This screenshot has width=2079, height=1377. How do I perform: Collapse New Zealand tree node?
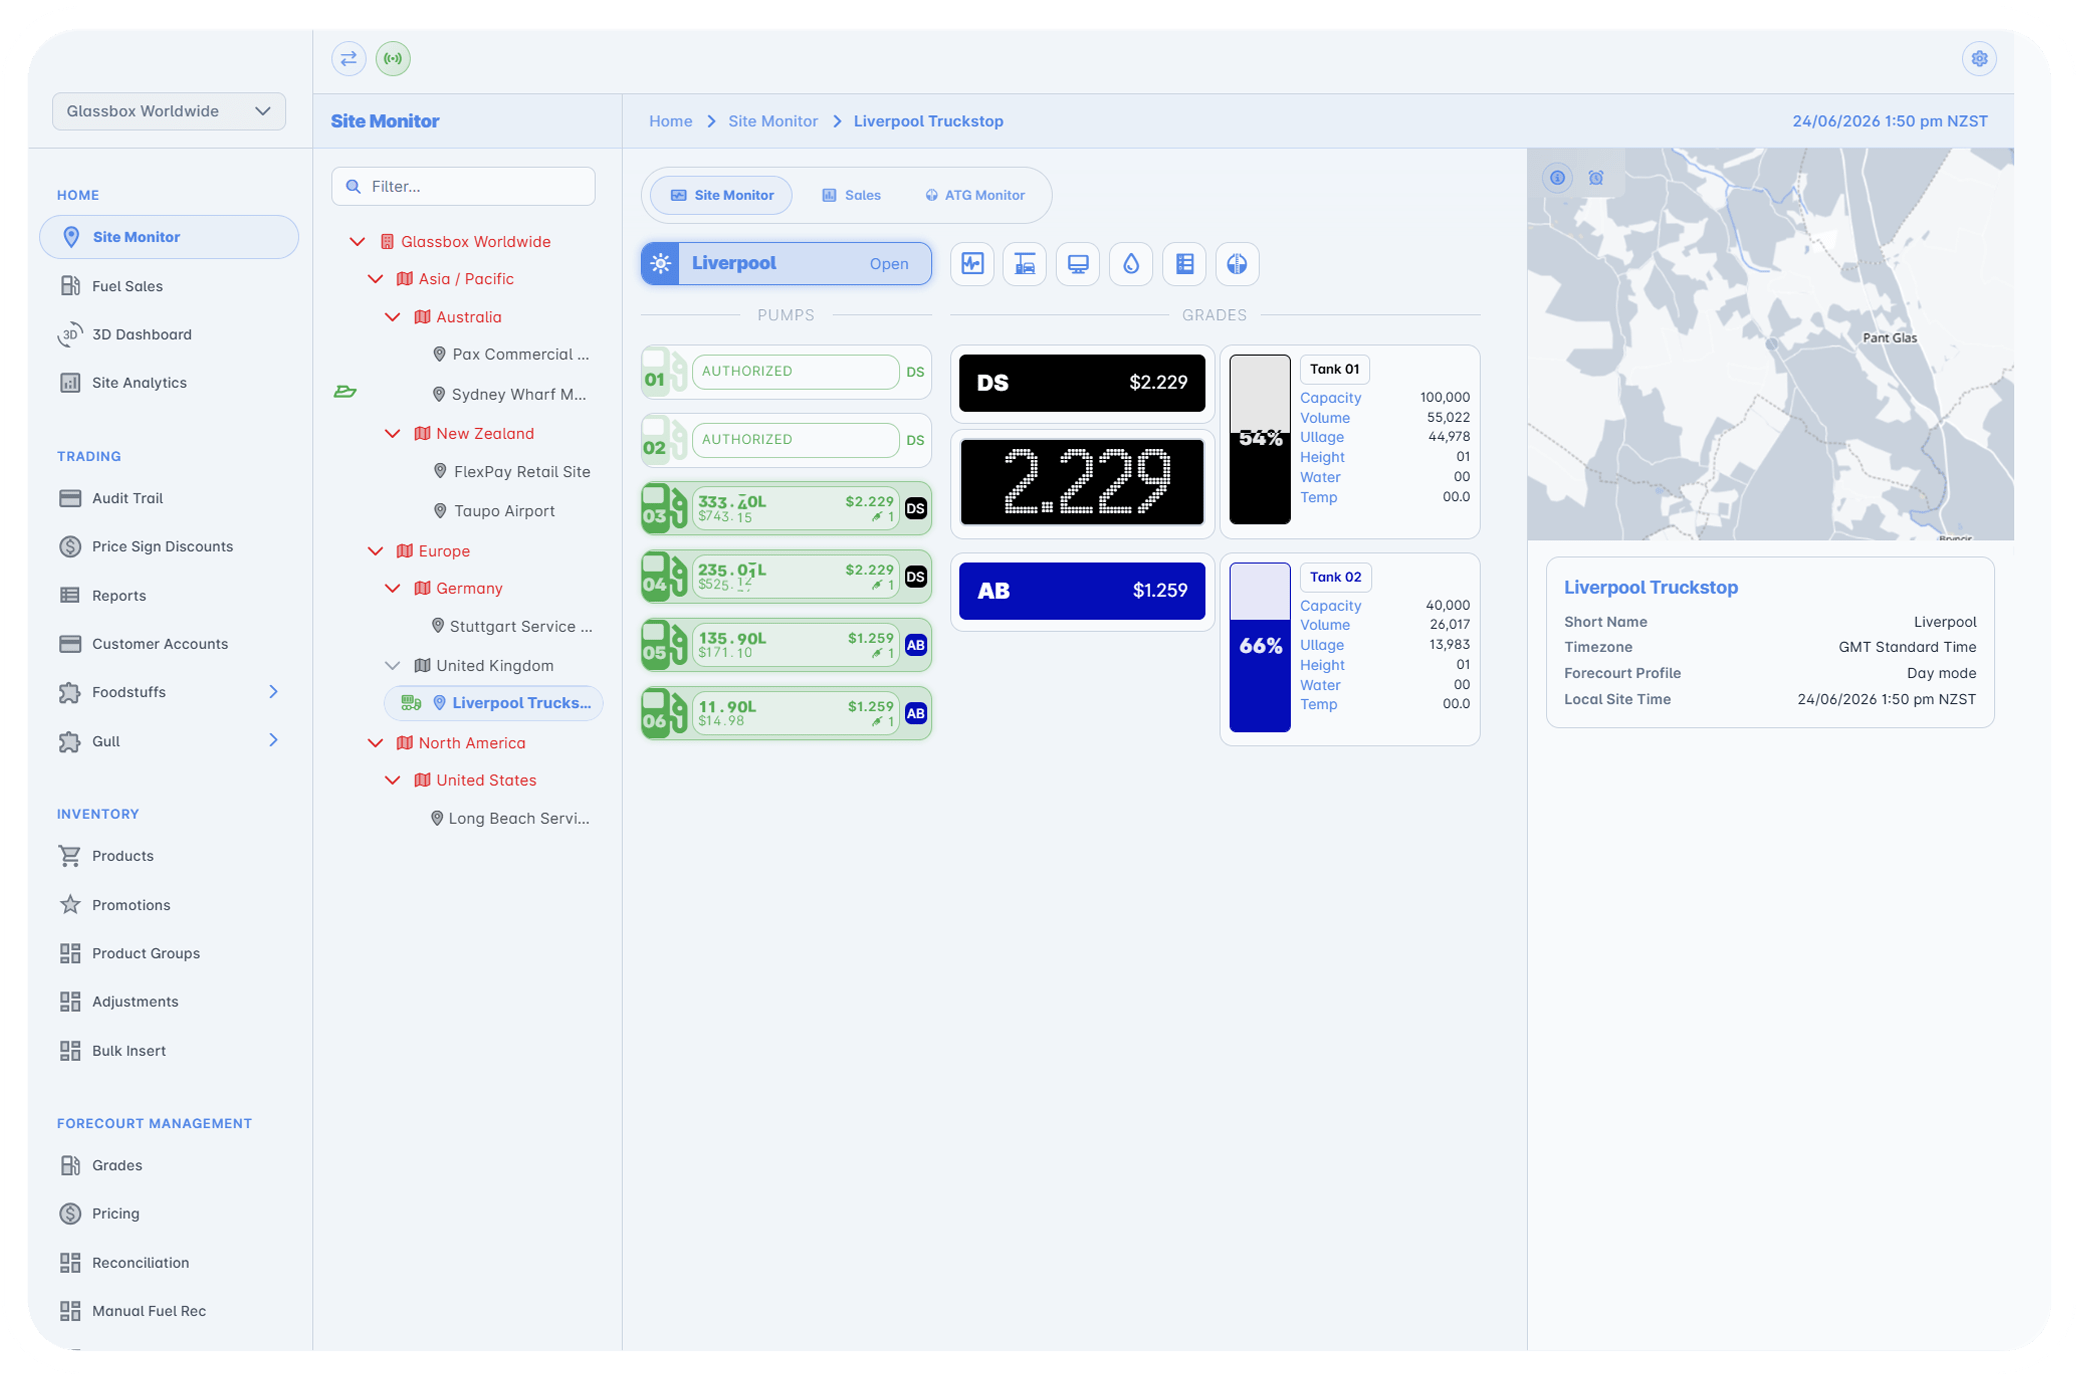tap(392, 434)
